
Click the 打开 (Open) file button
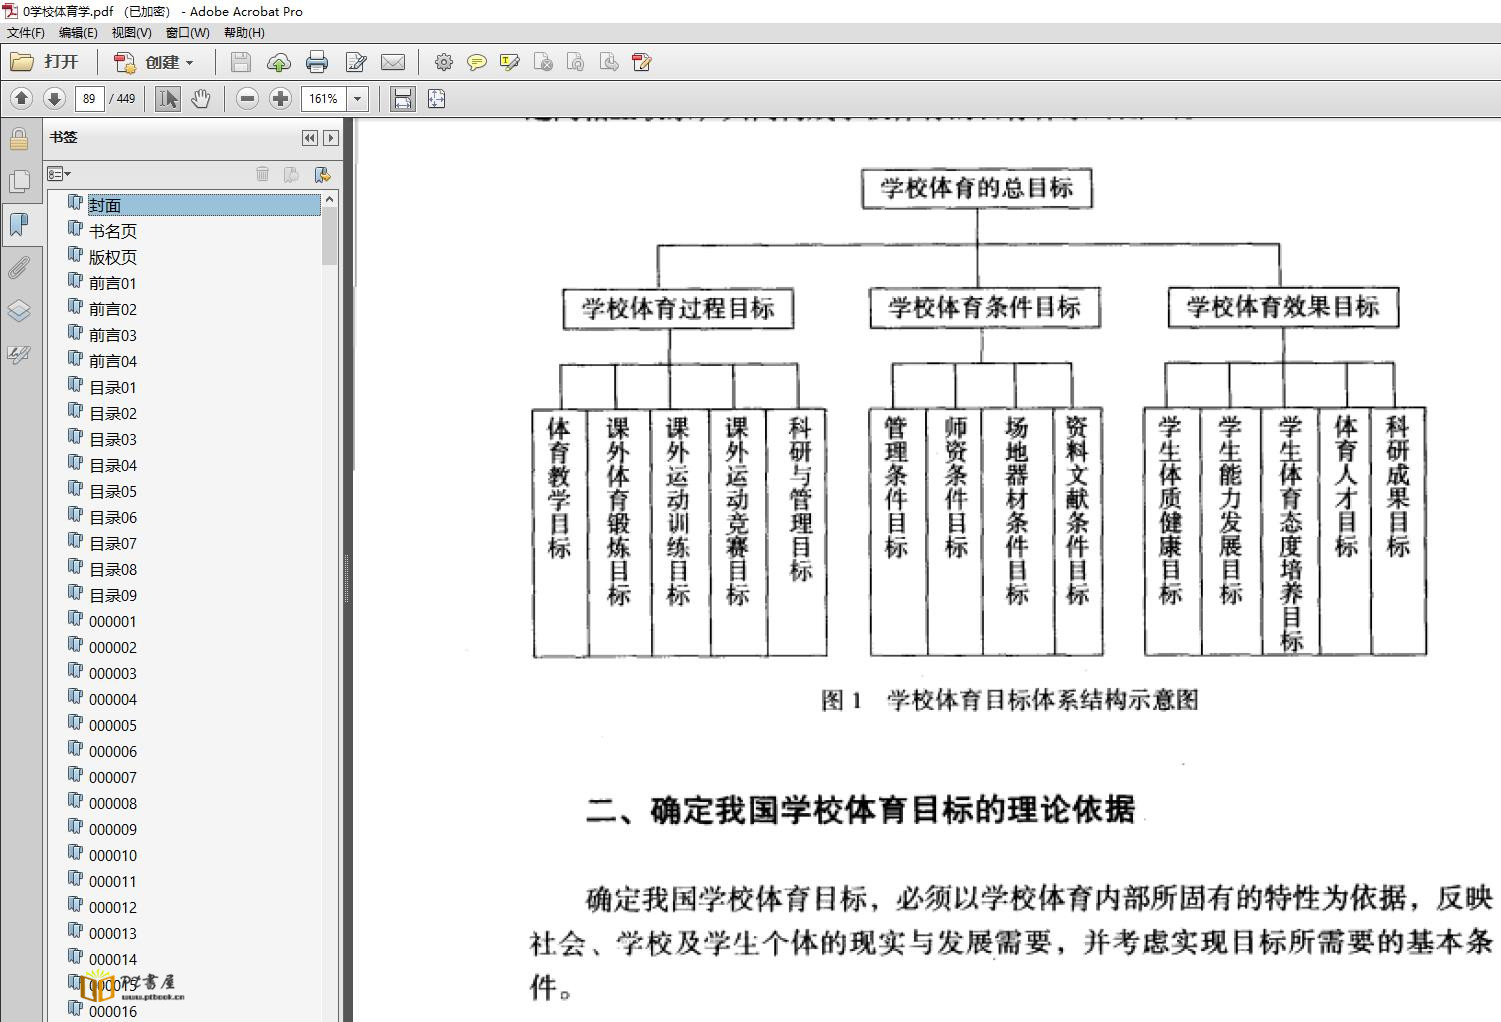[45, 62]
